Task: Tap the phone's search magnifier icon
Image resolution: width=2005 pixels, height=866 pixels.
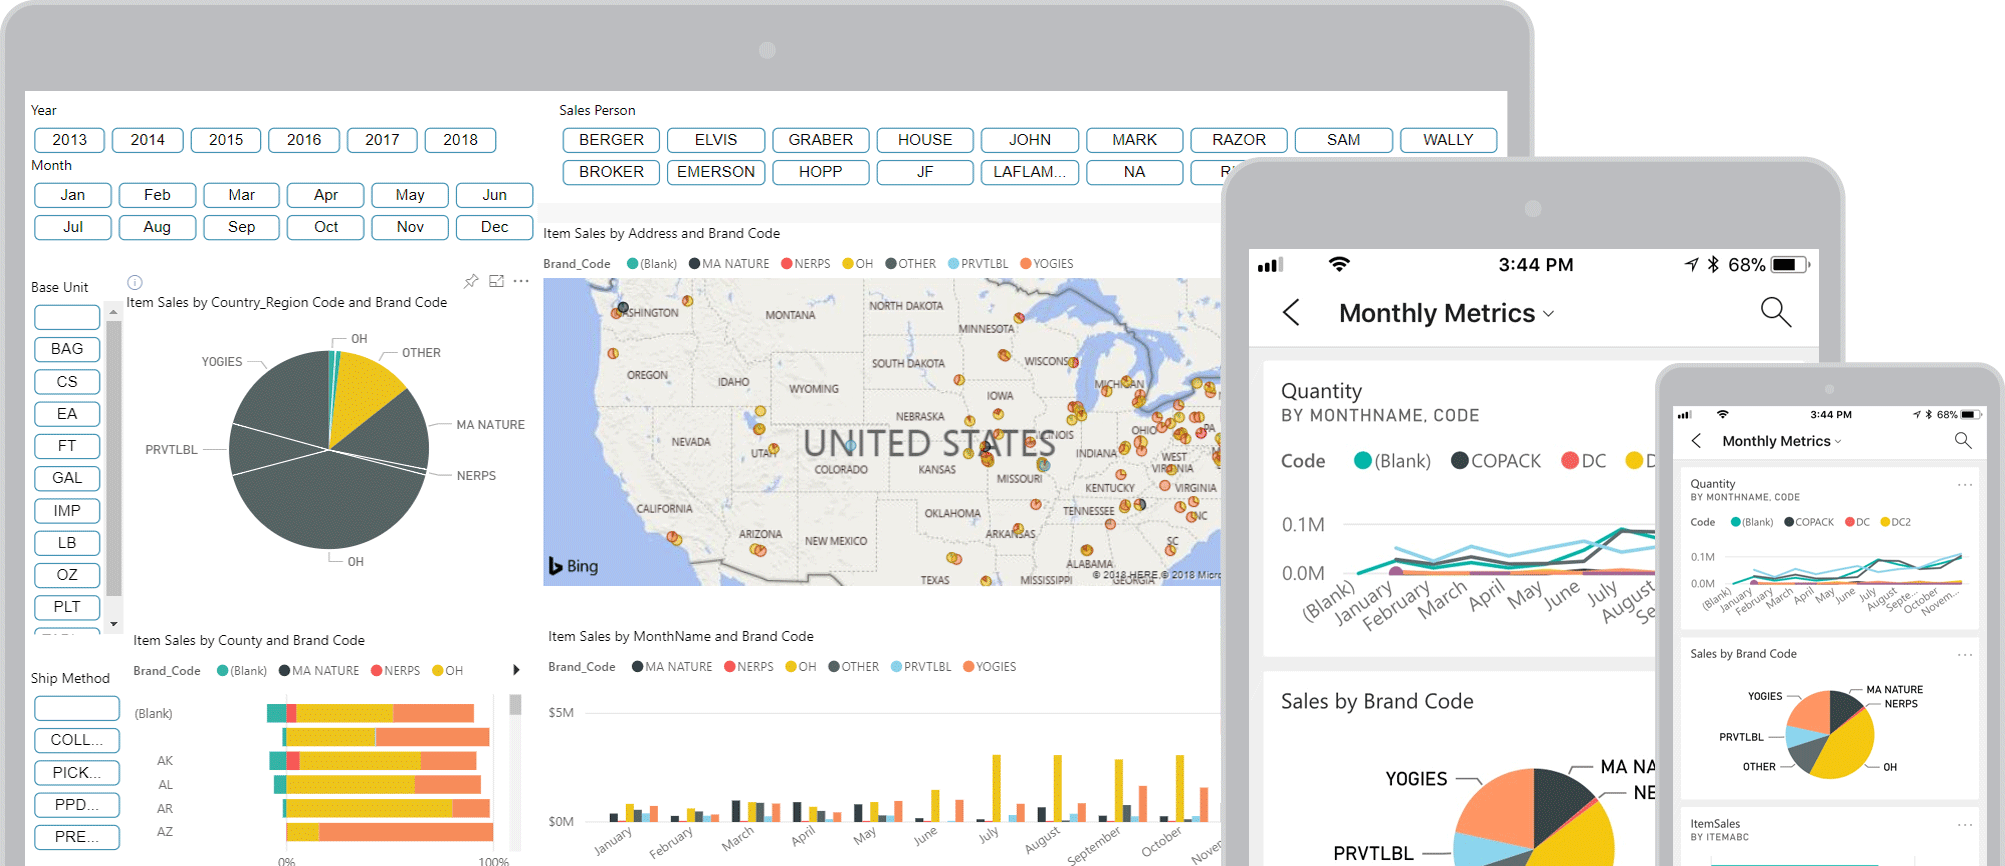Action: click(x=1963, y=441)
